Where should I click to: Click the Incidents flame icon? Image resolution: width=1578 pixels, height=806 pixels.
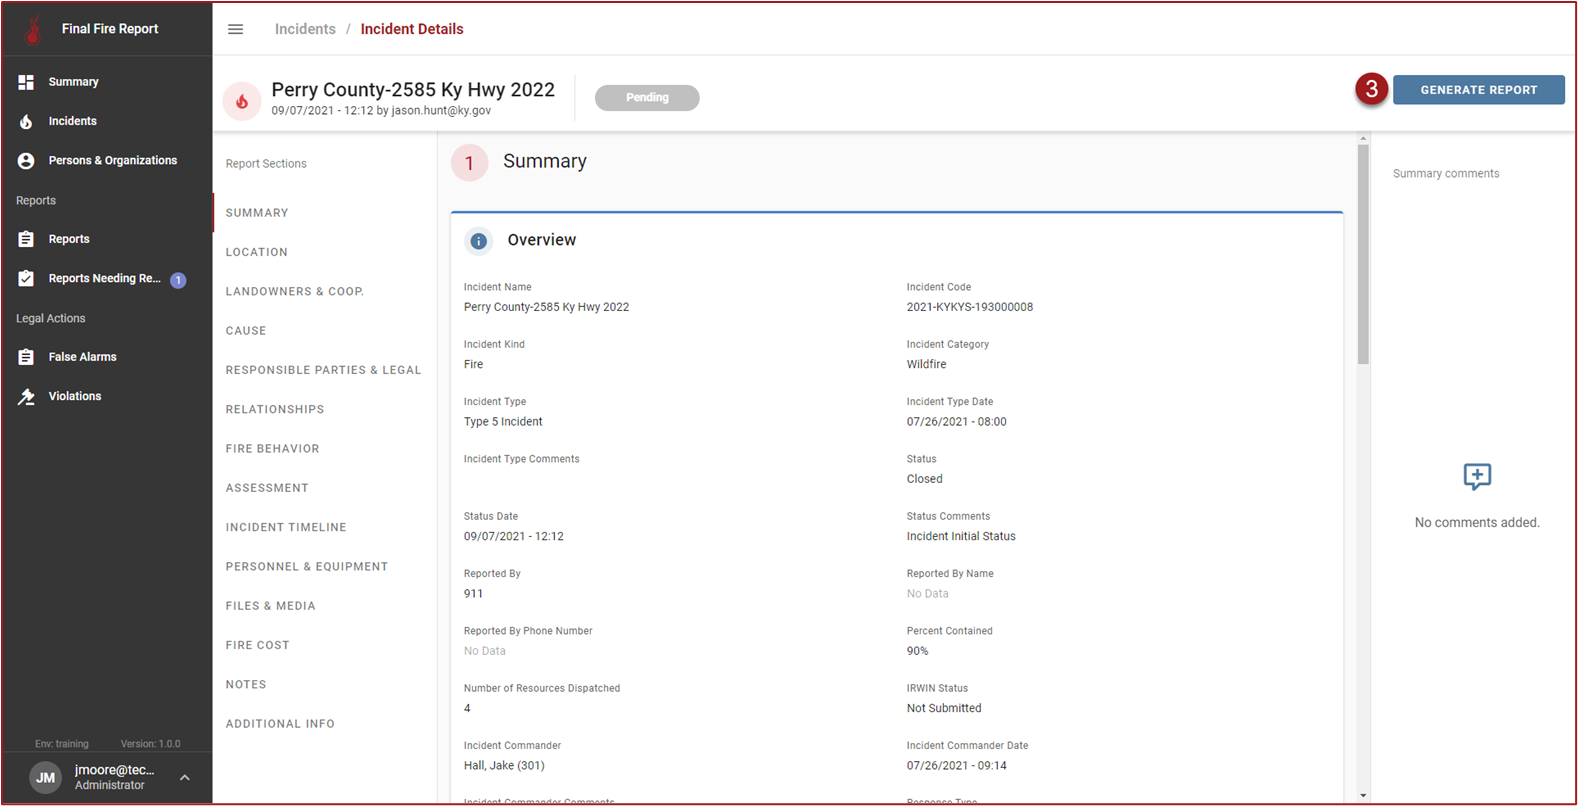click(x=26, y=121)
